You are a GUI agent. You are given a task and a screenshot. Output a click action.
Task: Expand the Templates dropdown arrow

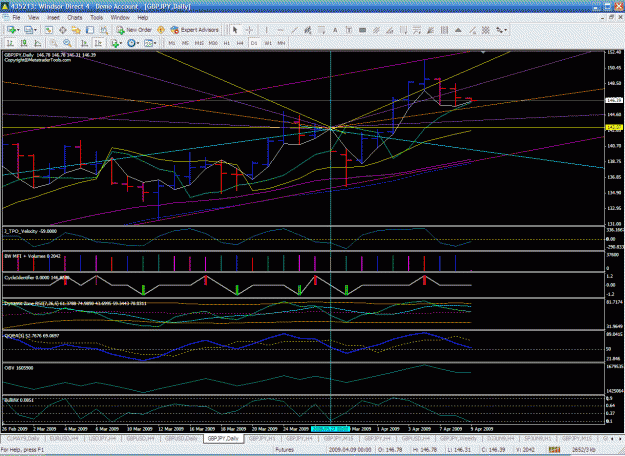click(x=155, y=43)
